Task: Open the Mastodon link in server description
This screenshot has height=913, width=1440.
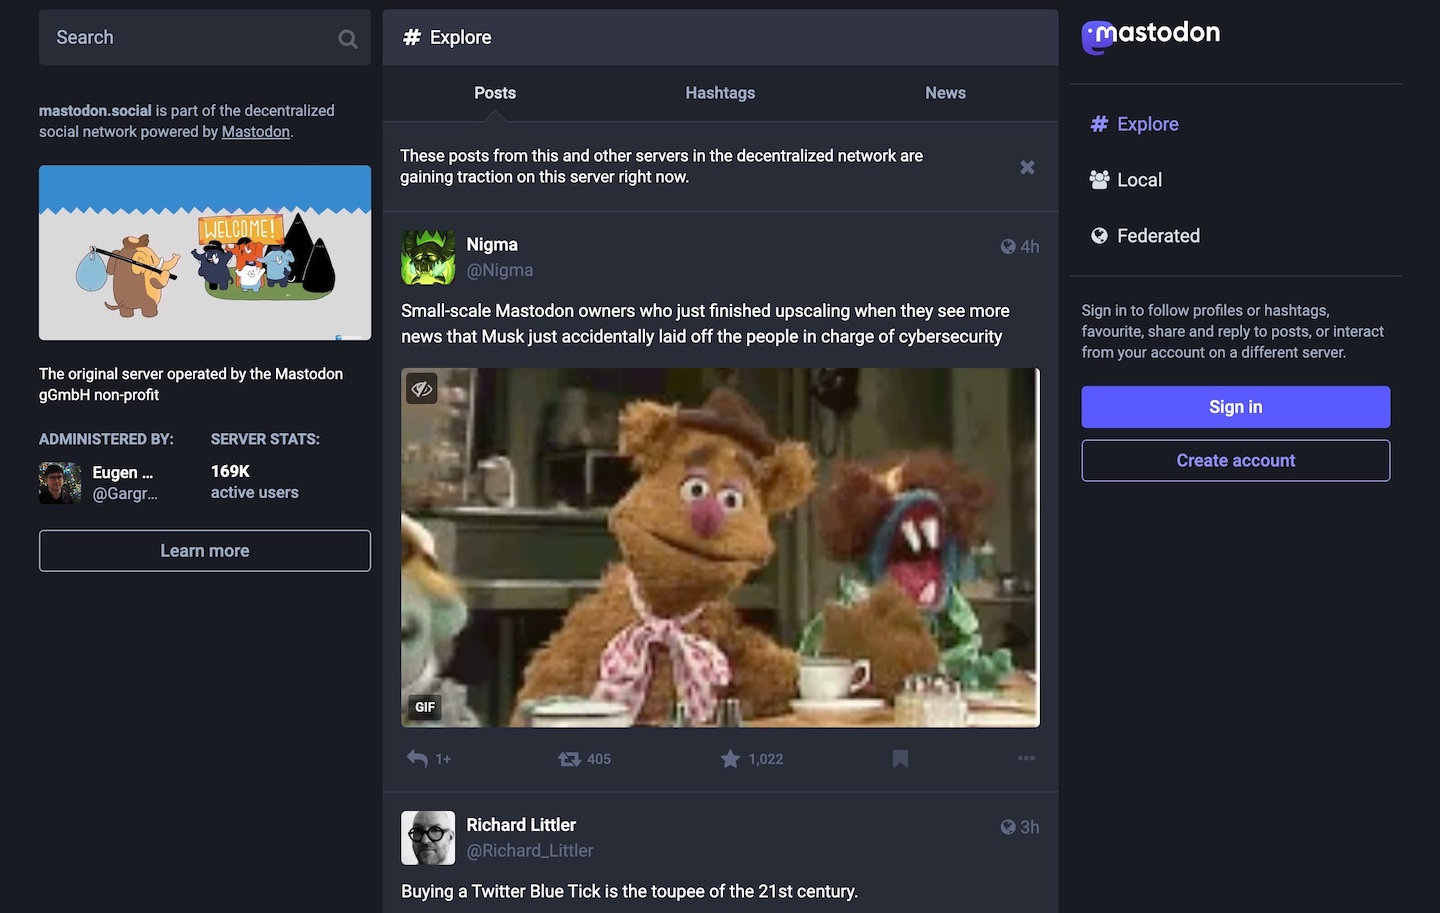Action: 255,132
